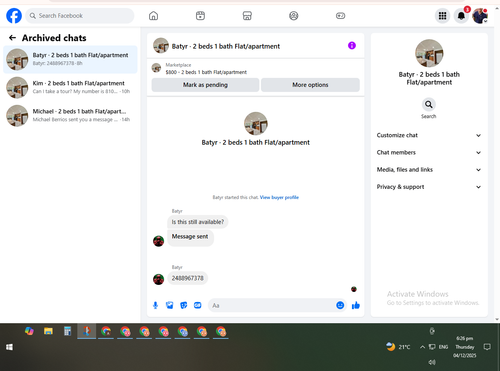This screenshot has height=371, width=500.
Task: Click the Search magnifier in the chat info panel
Action: 429,105
